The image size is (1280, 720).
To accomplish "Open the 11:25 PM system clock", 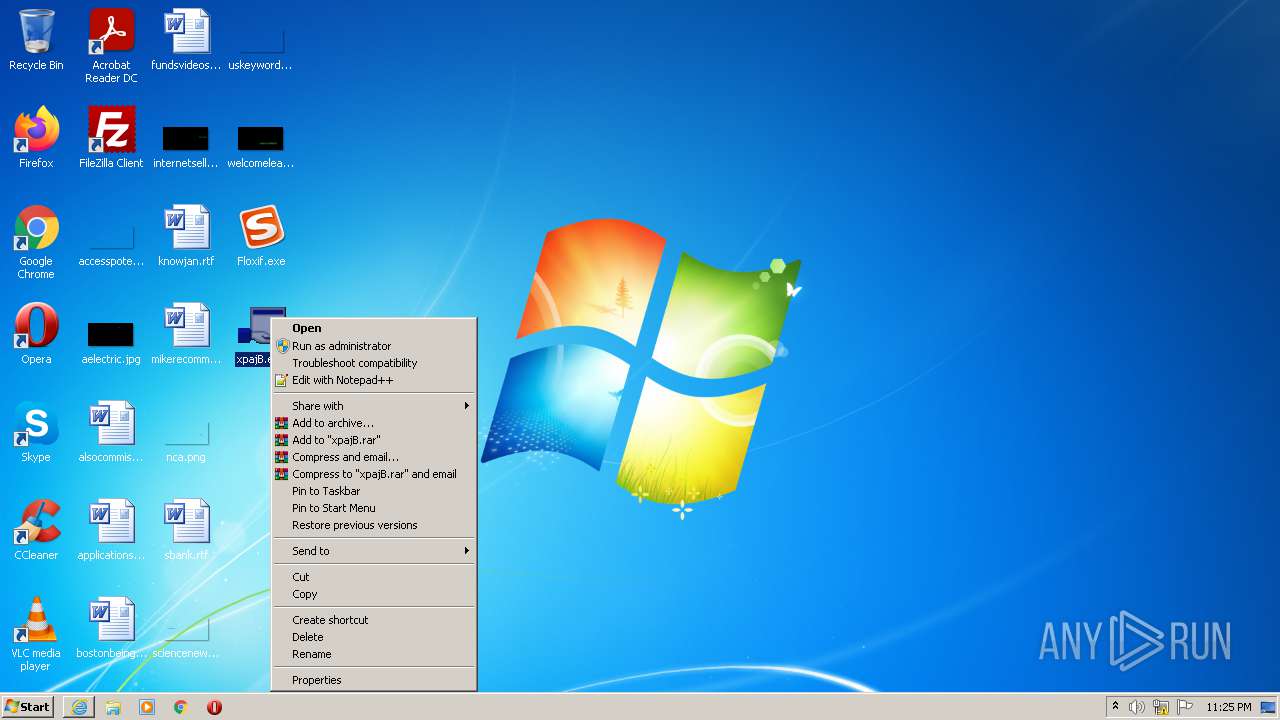I will tap(1228, 707).
